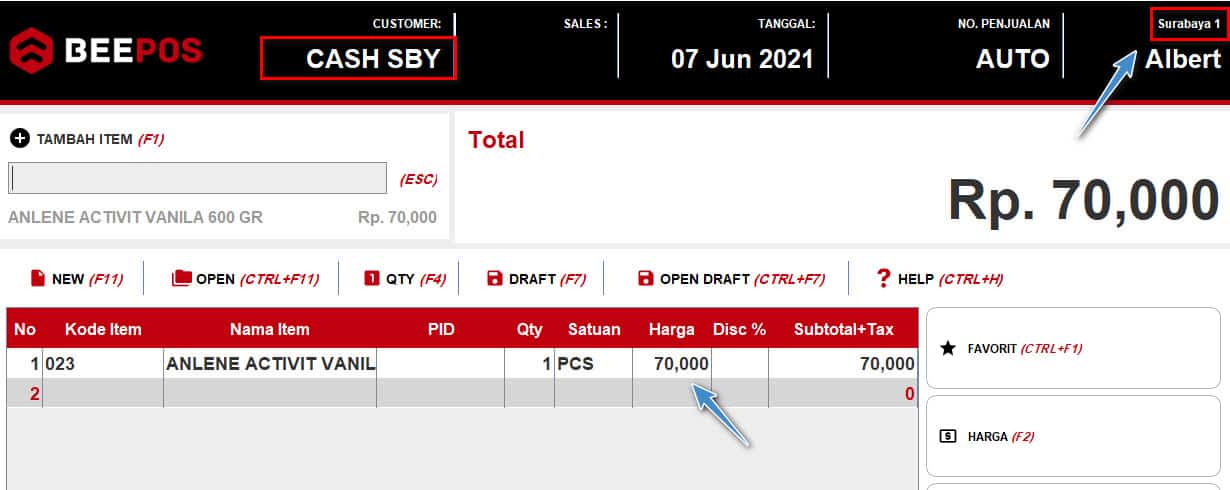Image resolution: width=1230 pixels, height=490 pixels.
Task: Click the Harga dollar icon
Action: point(948,436)
